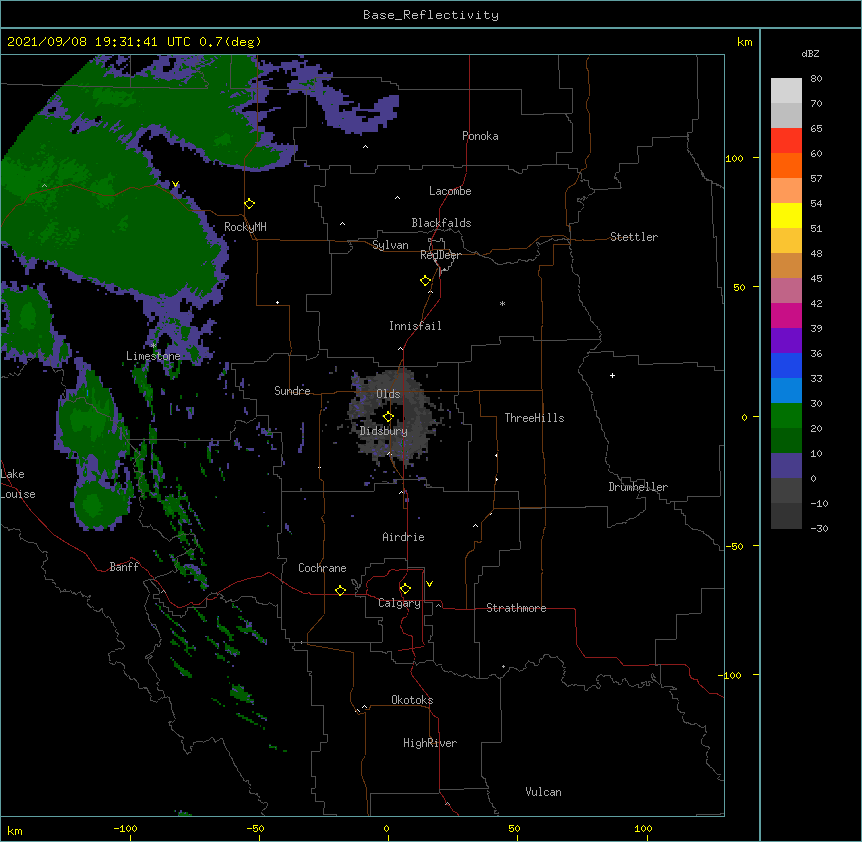Click the -100 tick on the bottom axis
The image size is (862, 842).
point(125,828)
